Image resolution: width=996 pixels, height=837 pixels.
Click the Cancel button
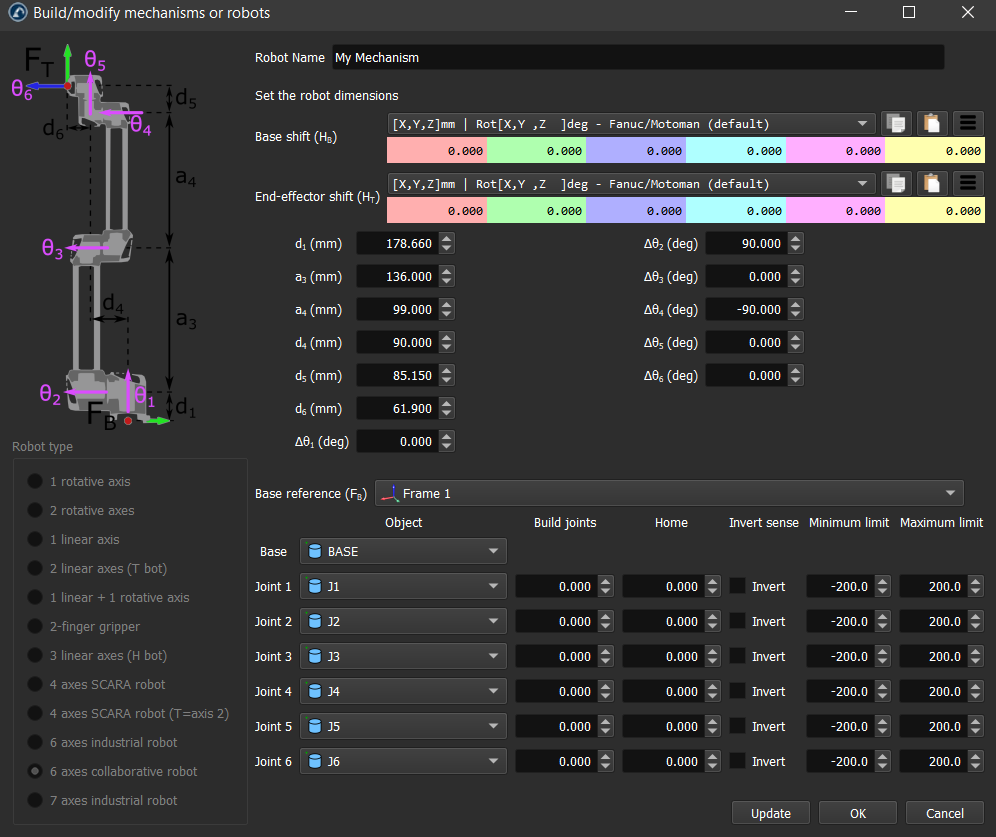click(x=944, y=813)
